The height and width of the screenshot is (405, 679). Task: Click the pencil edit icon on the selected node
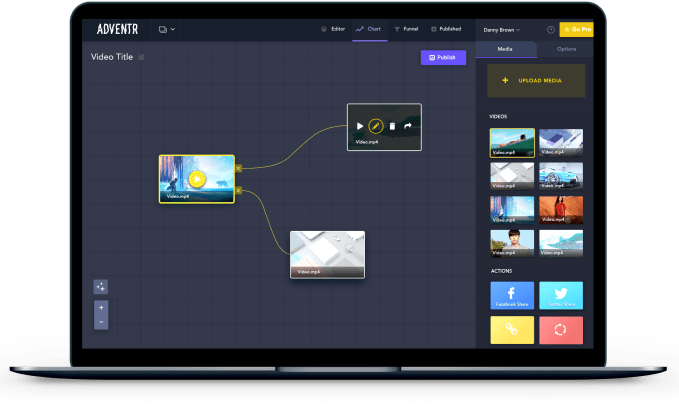pos(376,126)
